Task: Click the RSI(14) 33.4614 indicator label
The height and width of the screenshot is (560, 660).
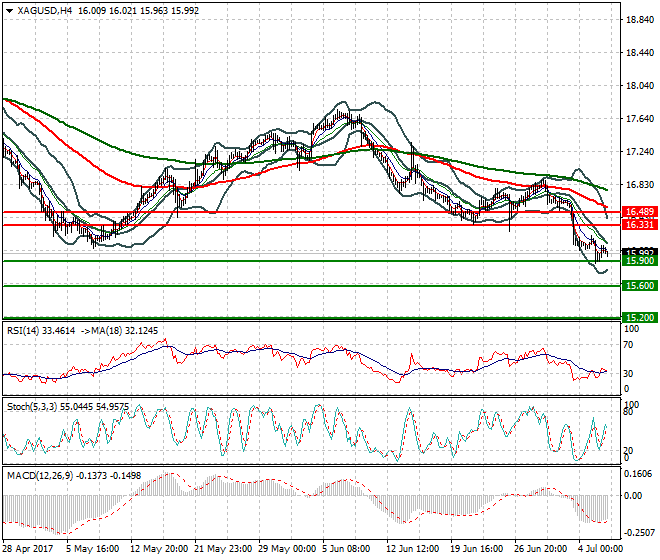Action: pos(41,331)
